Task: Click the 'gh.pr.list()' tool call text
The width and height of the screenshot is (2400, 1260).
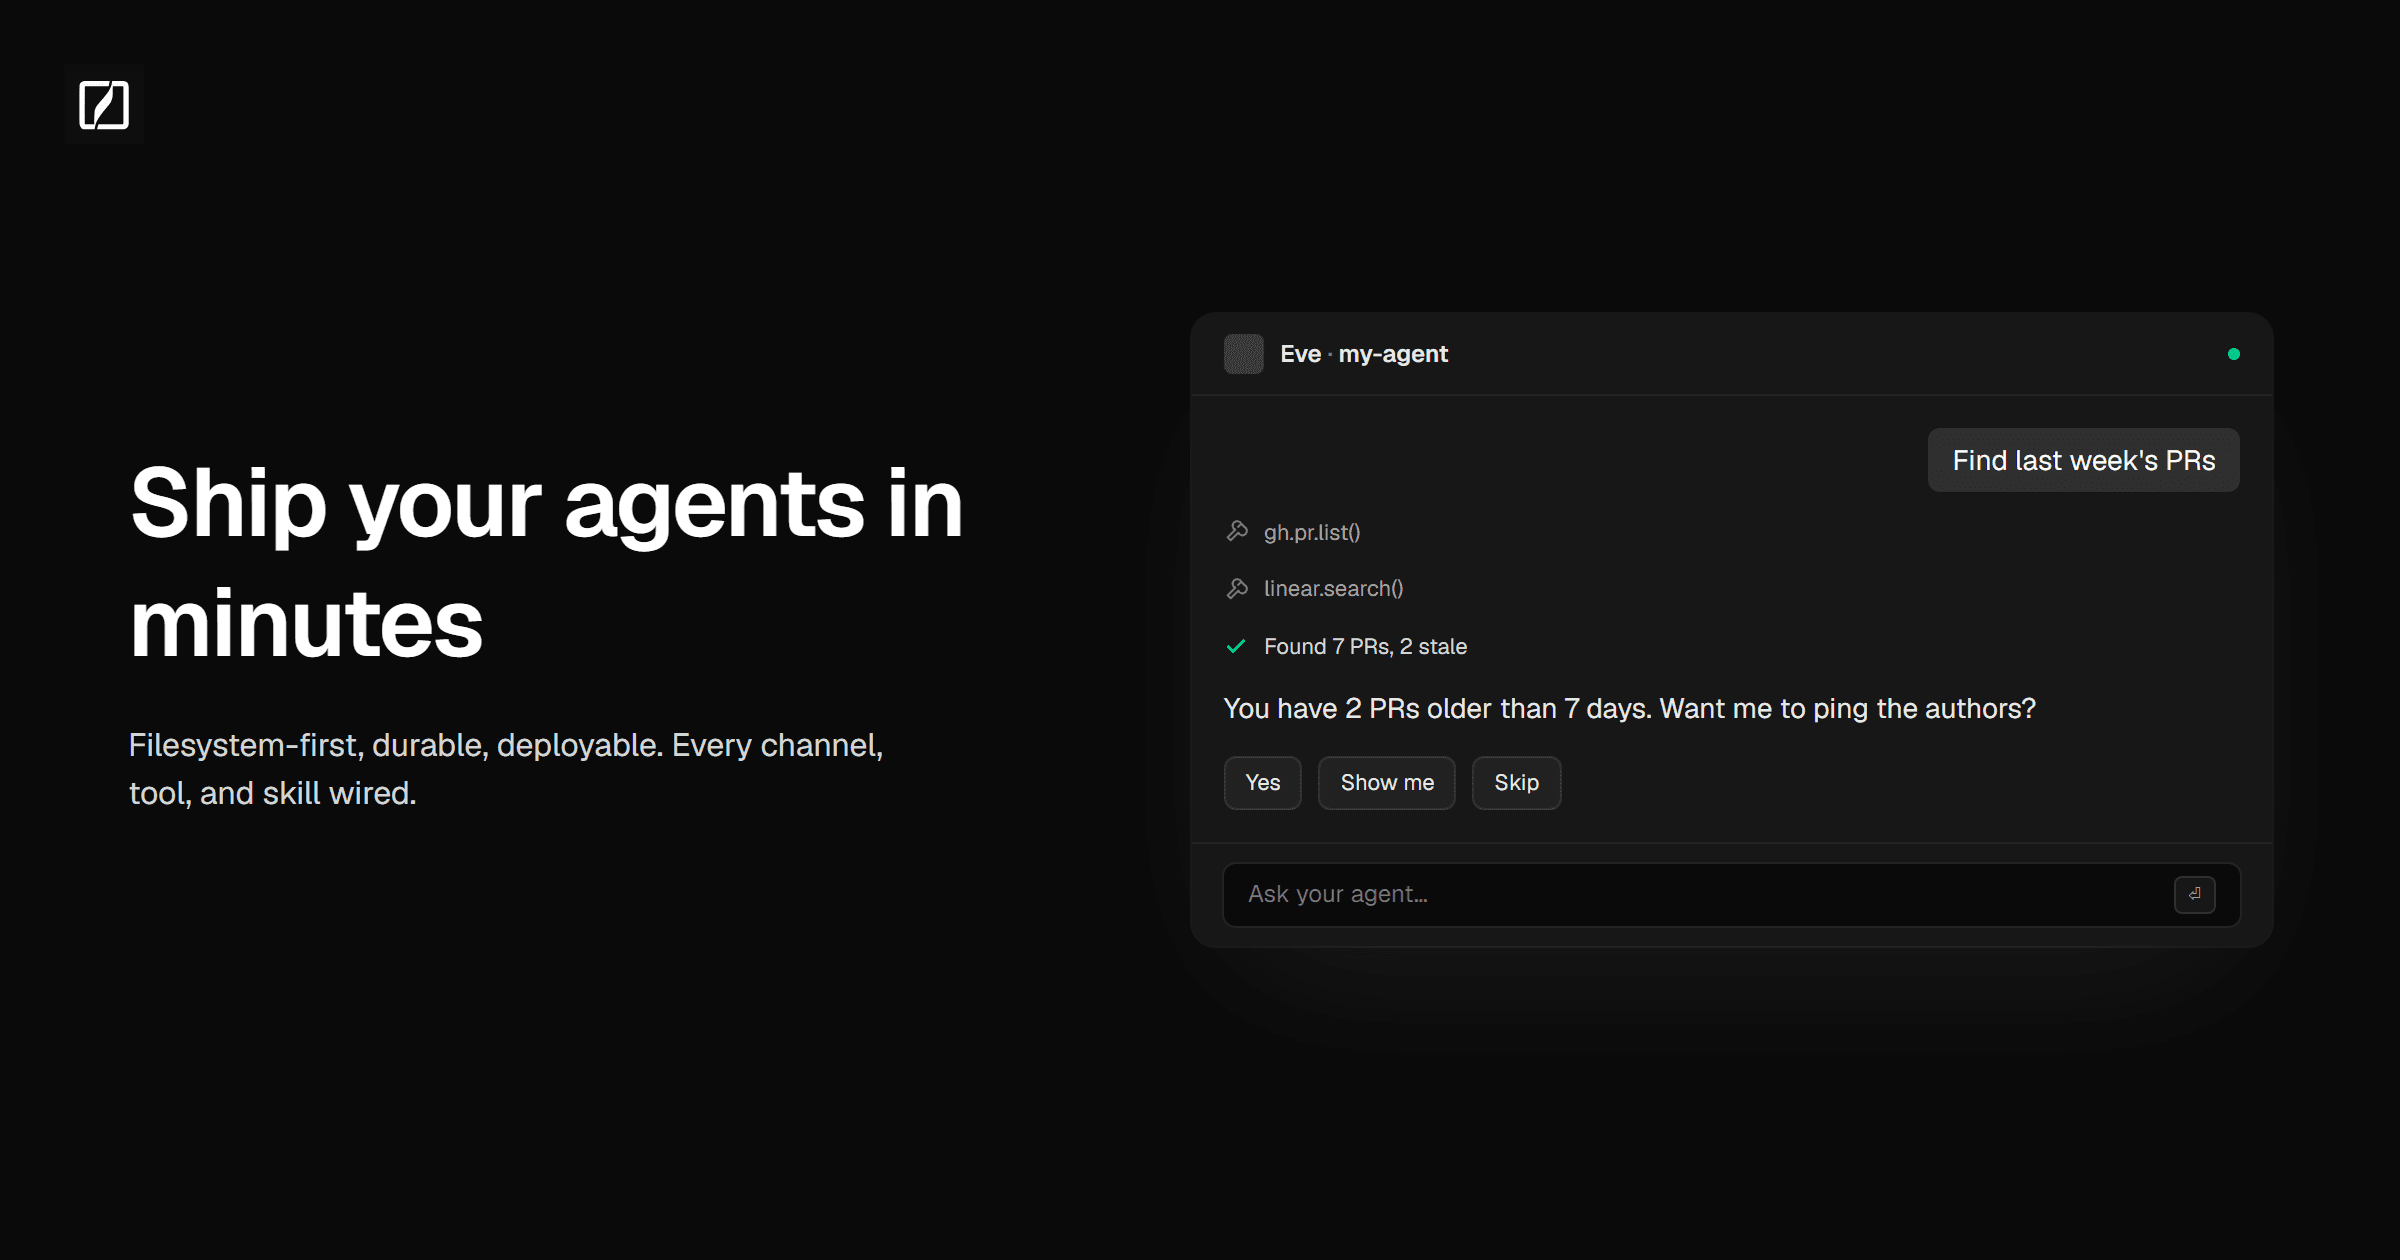Action: 1312,532
